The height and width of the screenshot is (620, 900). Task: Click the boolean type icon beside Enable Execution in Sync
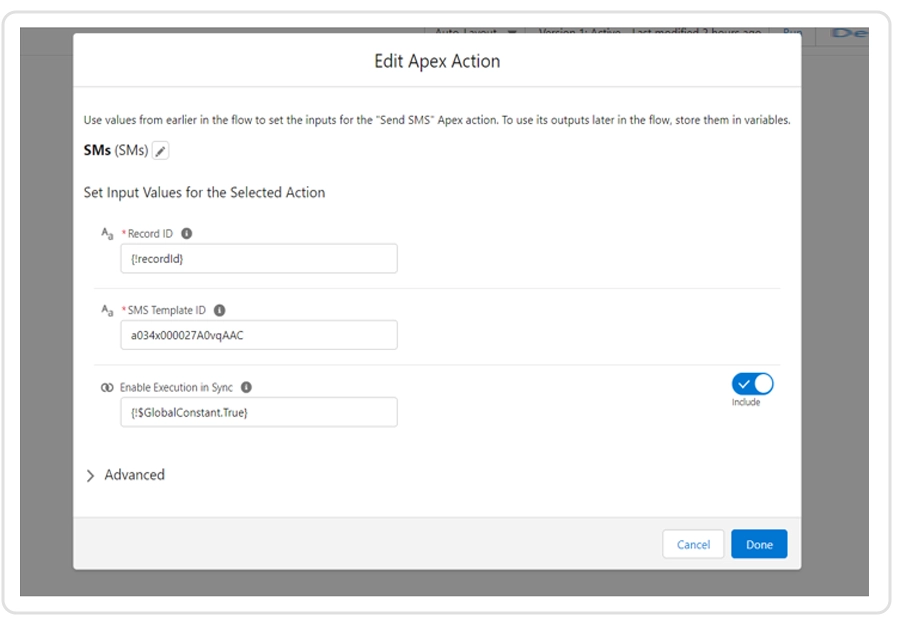pyautogui.click(x=107, y=387)
